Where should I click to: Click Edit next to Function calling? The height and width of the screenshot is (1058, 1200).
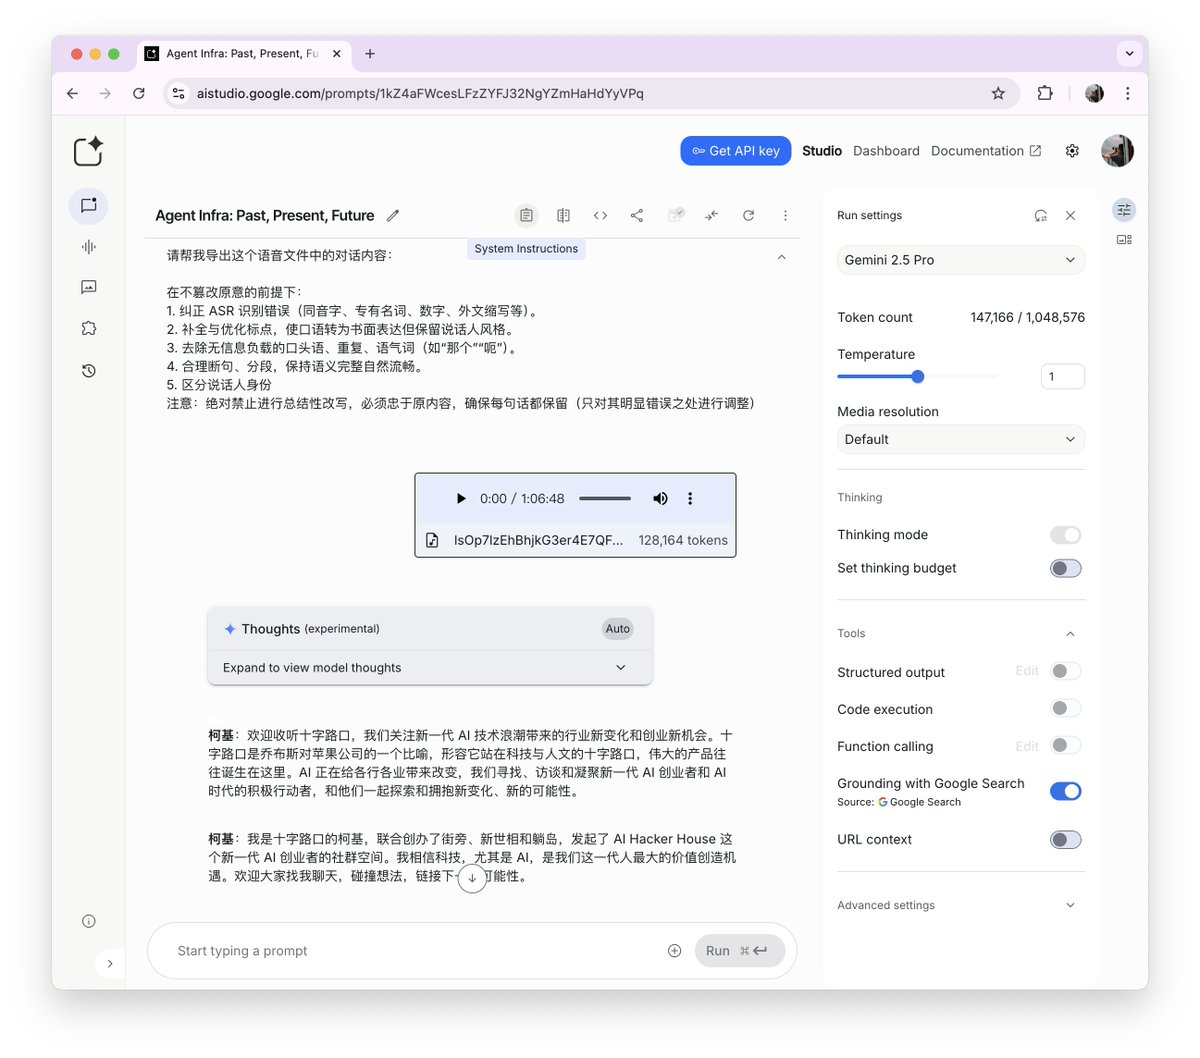point(1027,746)
